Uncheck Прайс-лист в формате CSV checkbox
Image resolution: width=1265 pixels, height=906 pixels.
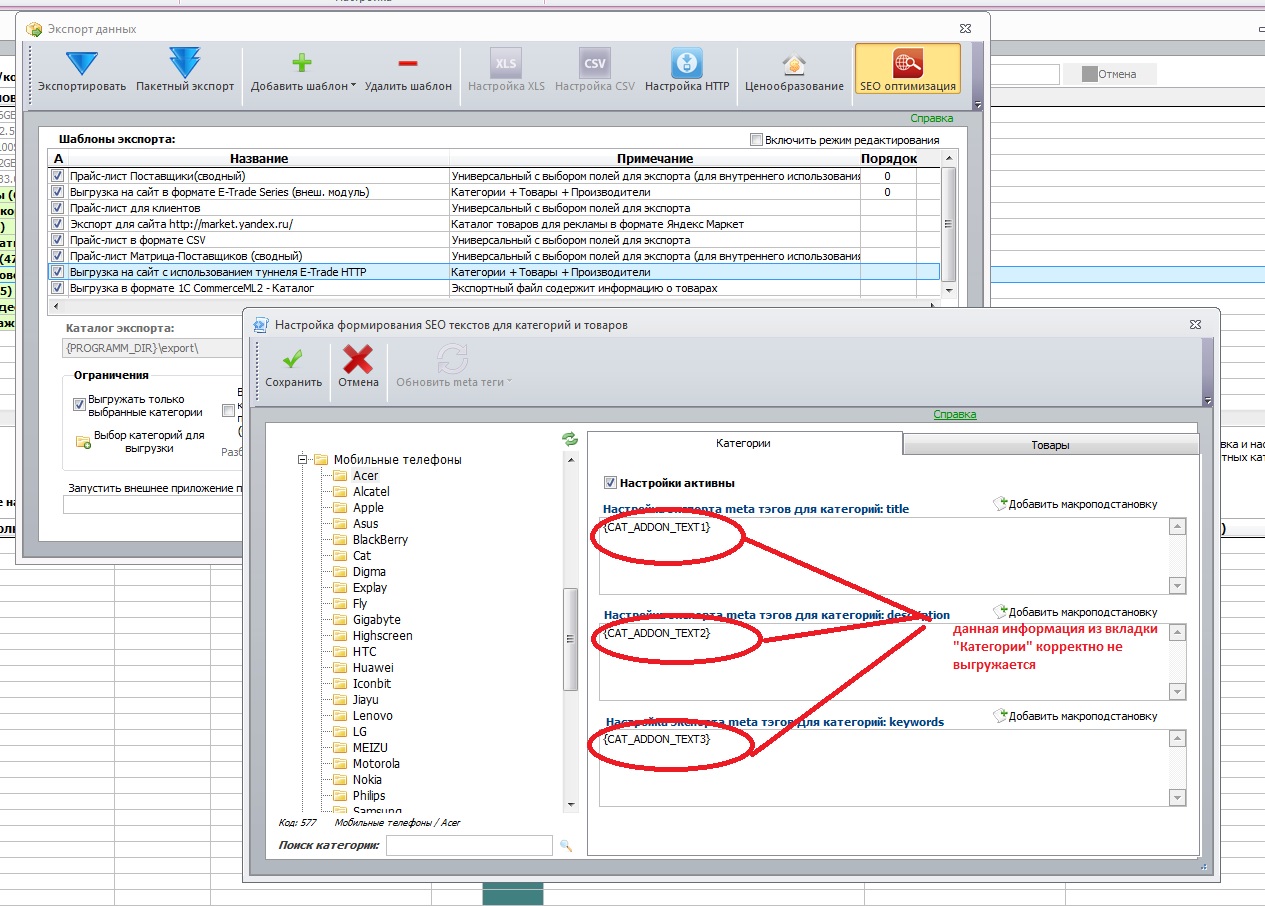[x=58, y=240]
